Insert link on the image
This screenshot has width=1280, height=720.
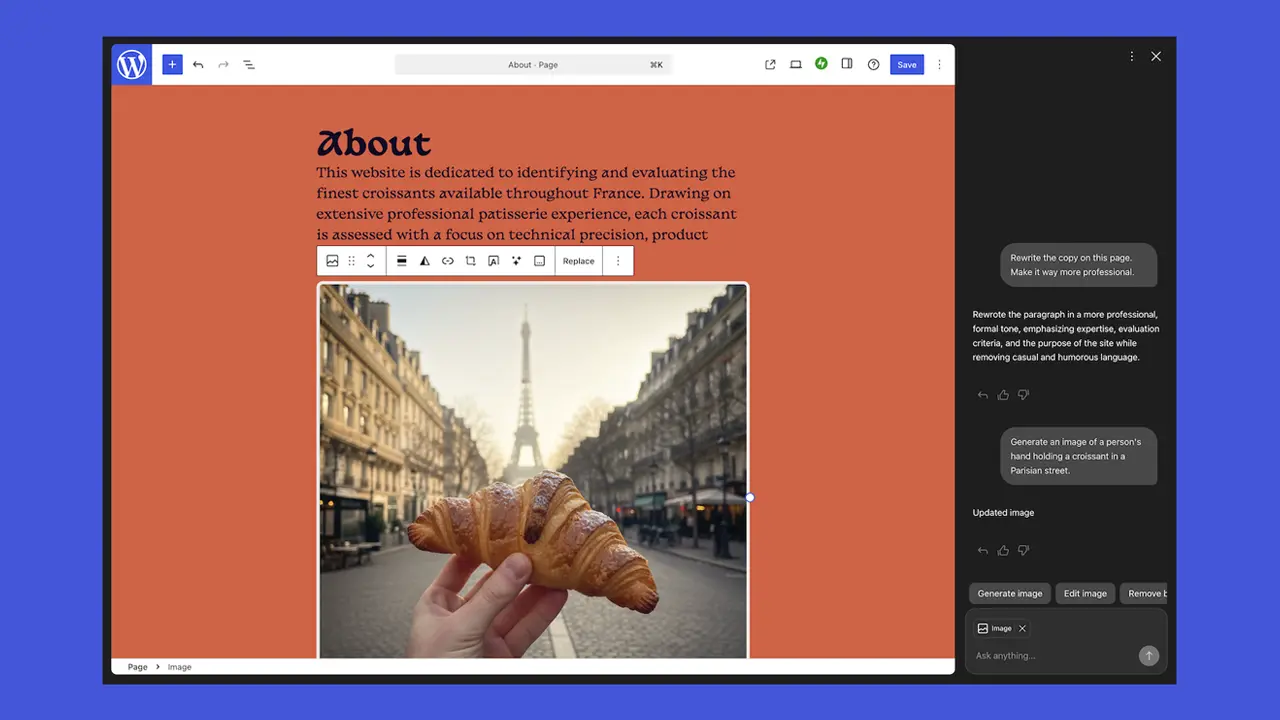pyautogui.click(x=447, y=261)
